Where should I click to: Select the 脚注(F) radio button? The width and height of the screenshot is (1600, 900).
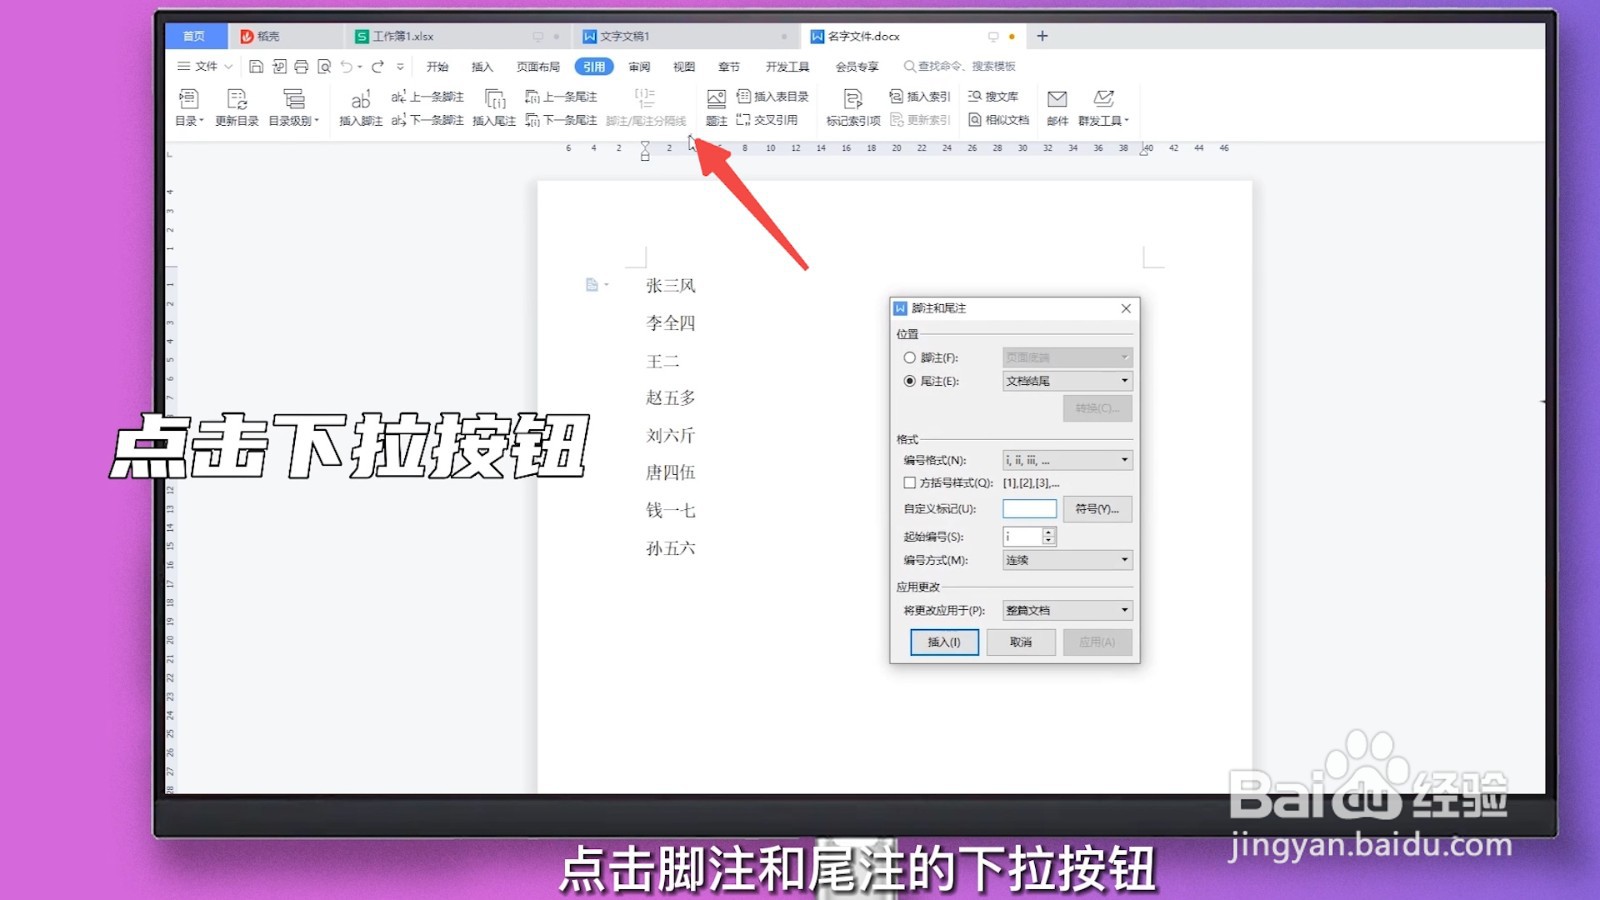909,356
